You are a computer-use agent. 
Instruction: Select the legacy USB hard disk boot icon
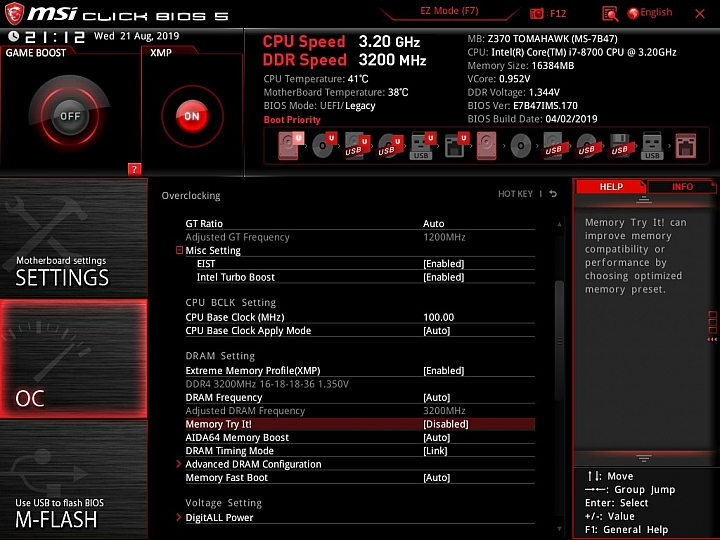(553, 146)
